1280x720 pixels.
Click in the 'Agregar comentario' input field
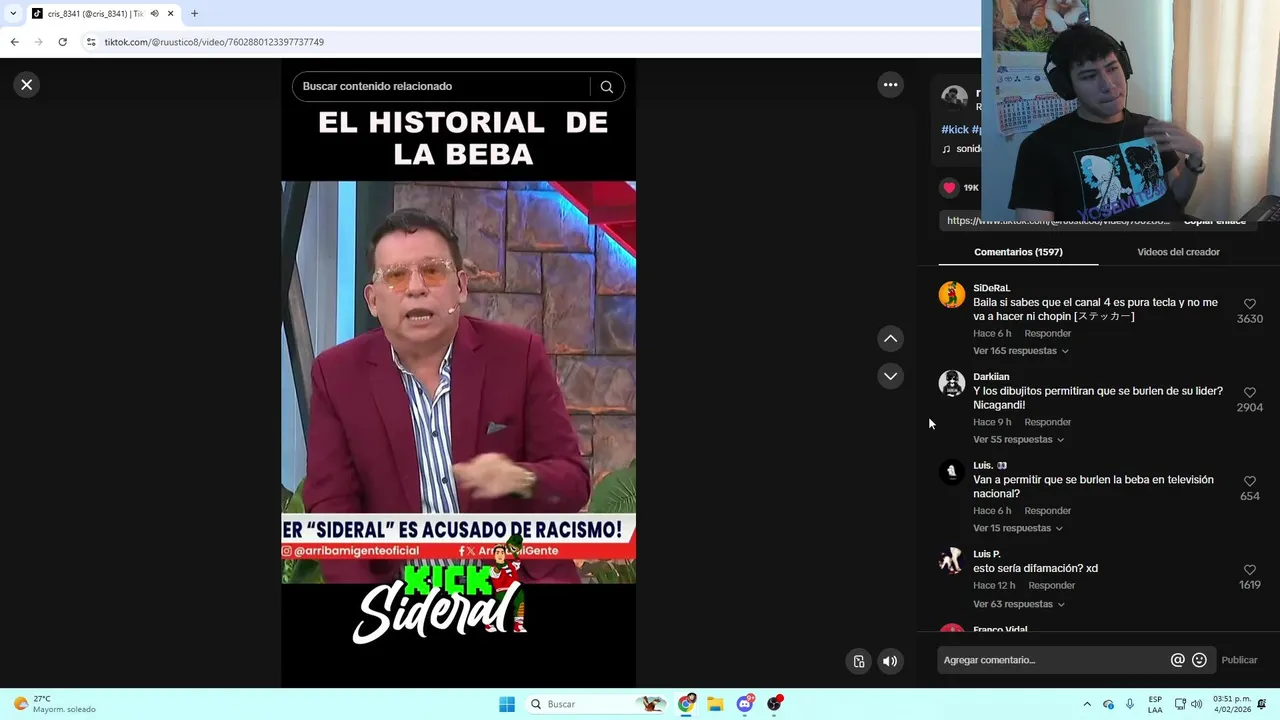(x=1052, y=660)
